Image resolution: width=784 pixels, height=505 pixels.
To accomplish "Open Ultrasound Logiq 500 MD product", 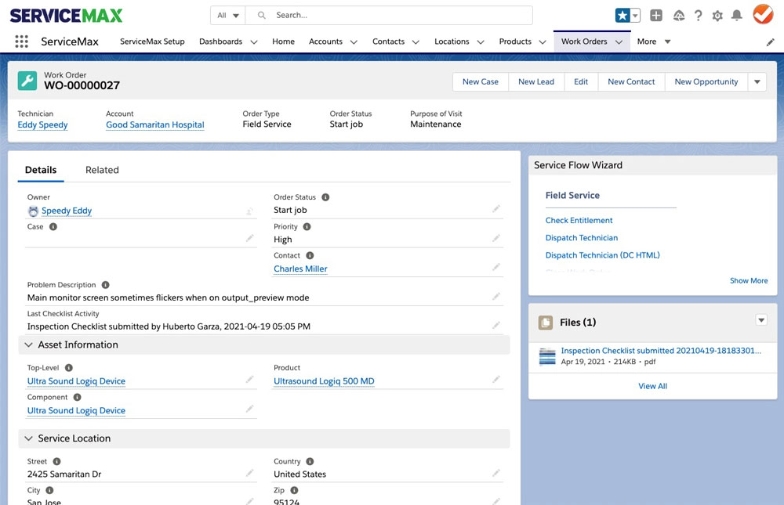I will pos(324,381).
